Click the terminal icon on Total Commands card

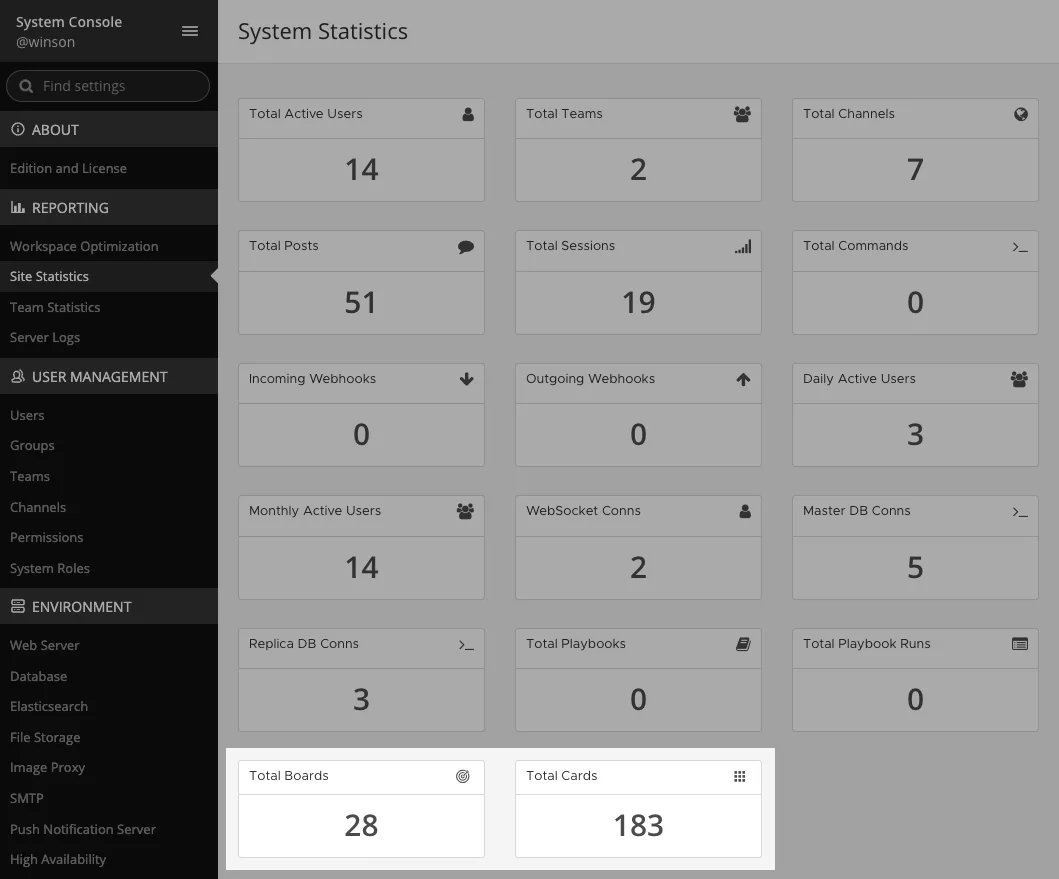pos(1020,247)
